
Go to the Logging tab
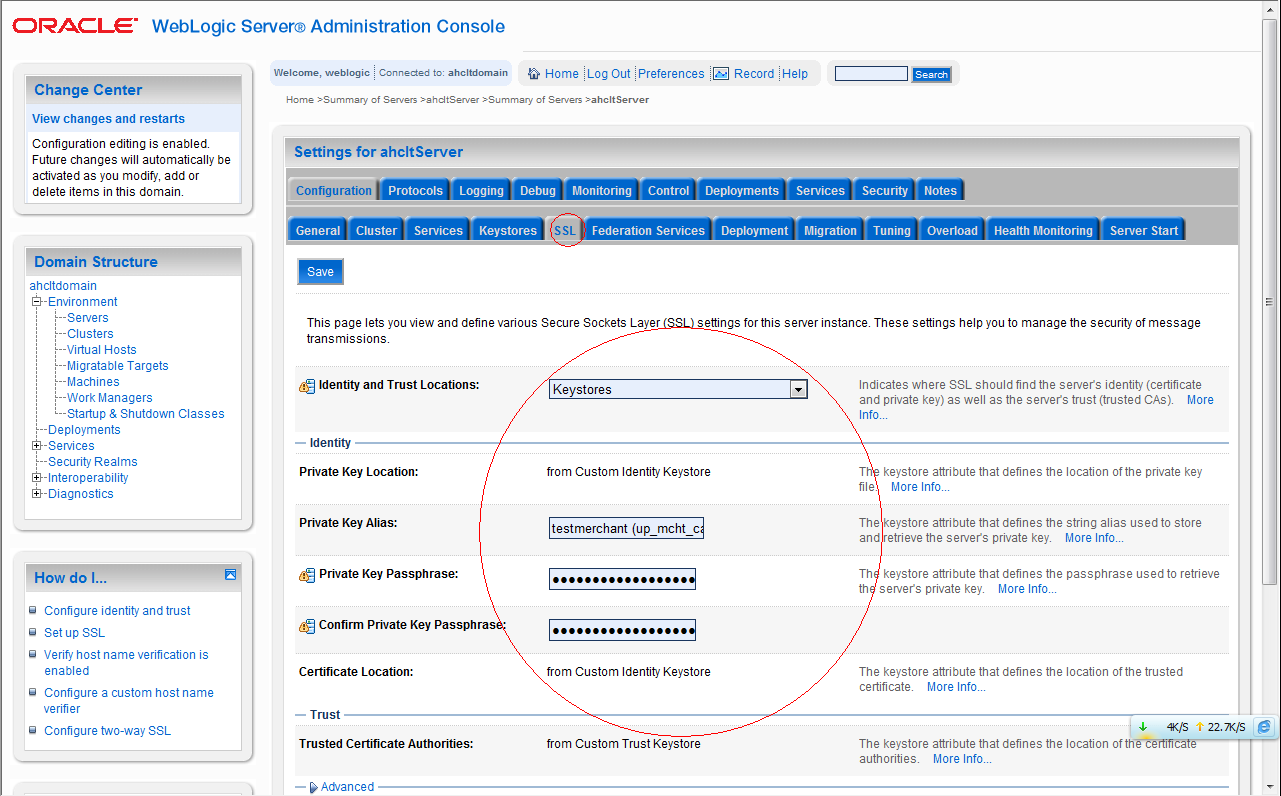click(x=481, y=191)
